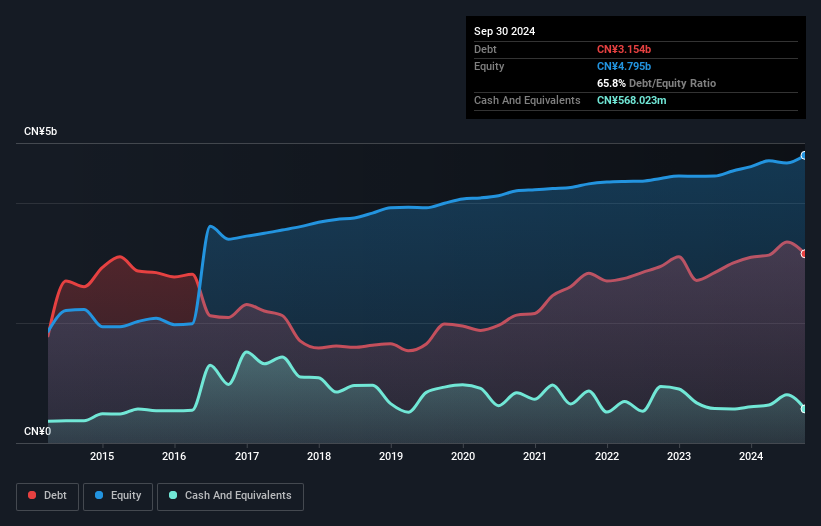Click the Equity label in tooltip
821x526 pixels.
coord(489,66)
